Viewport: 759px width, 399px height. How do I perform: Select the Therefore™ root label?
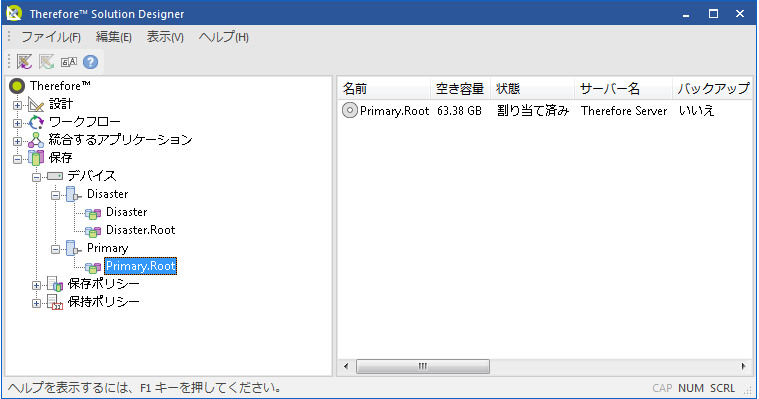61,86
